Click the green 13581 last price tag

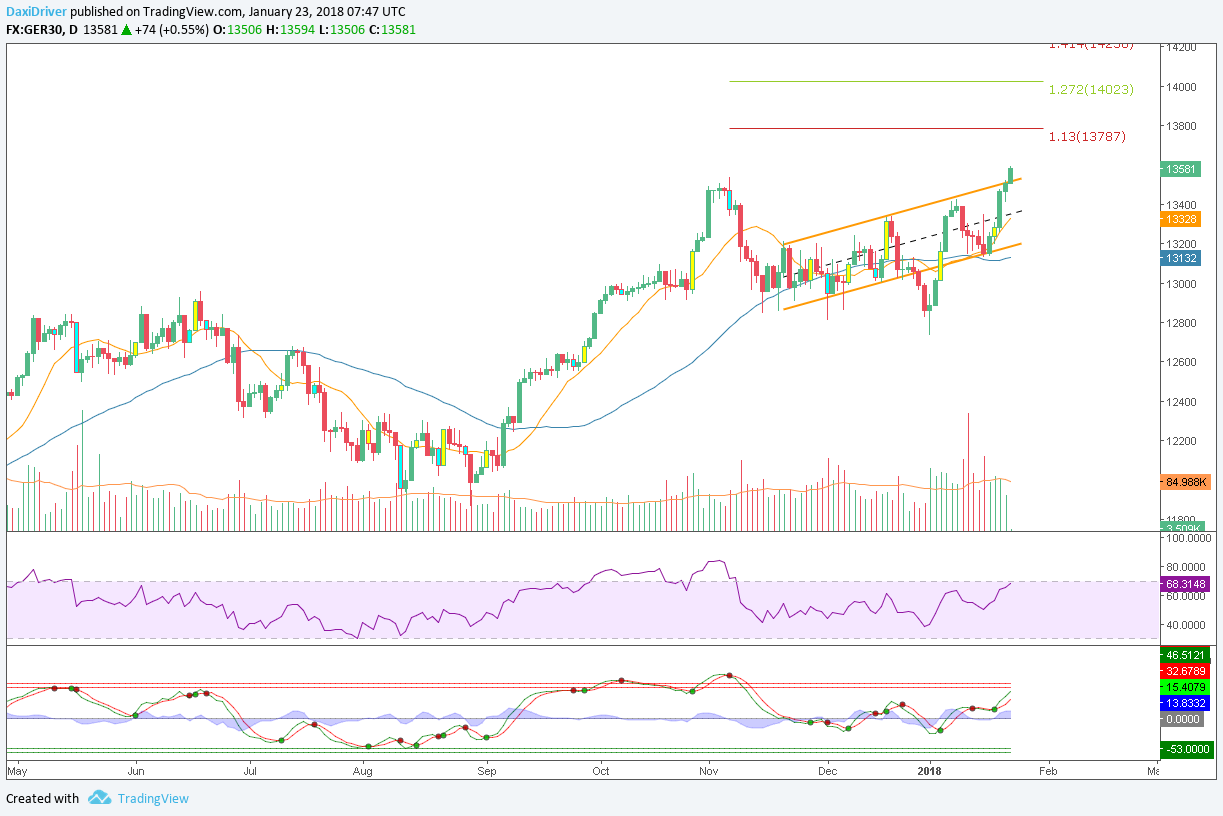pyautogui.click(x=1181, y=169)
